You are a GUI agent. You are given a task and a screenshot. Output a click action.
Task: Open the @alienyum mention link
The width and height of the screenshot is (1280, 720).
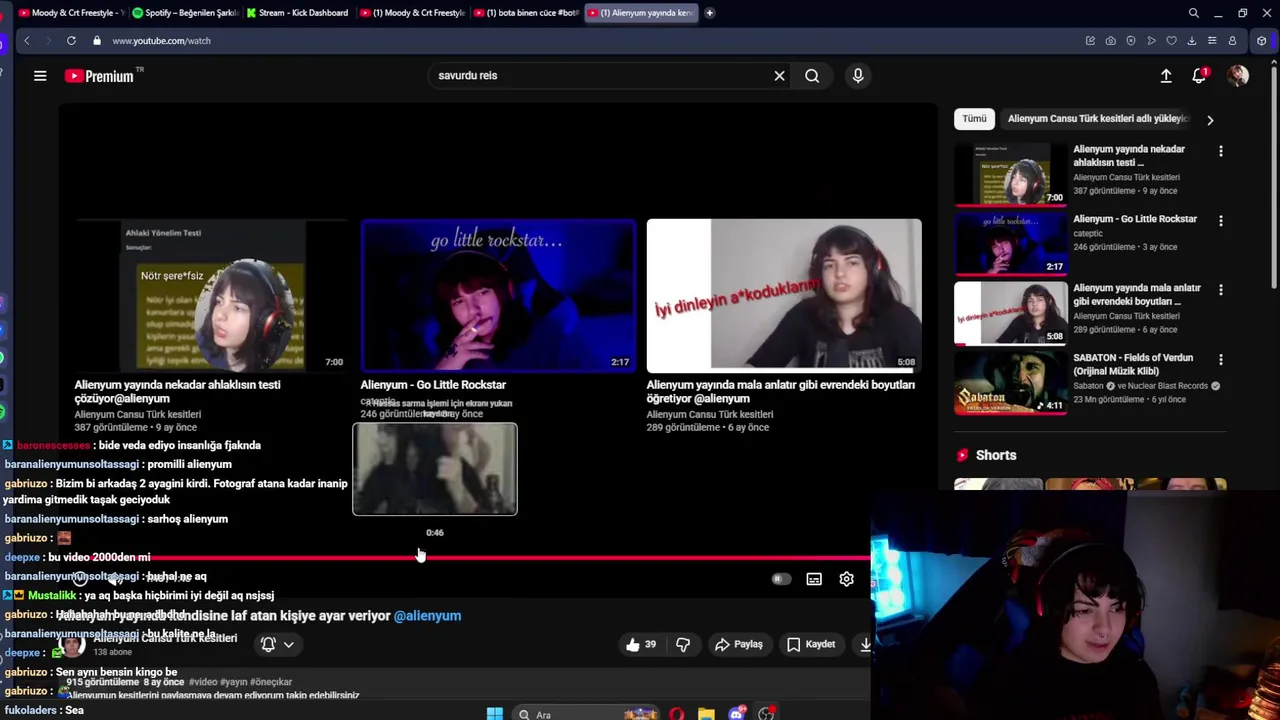click(x=427, y=616)
